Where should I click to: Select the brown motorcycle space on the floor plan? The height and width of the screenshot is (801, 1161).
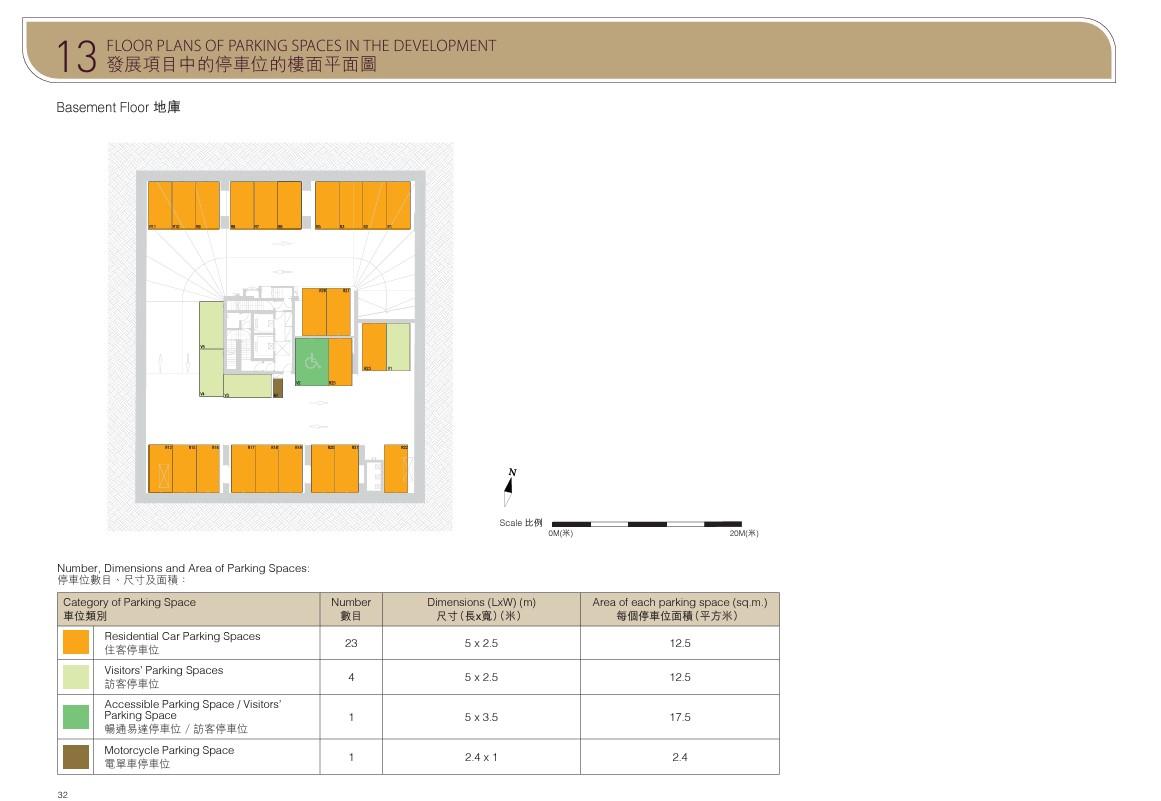278,388
